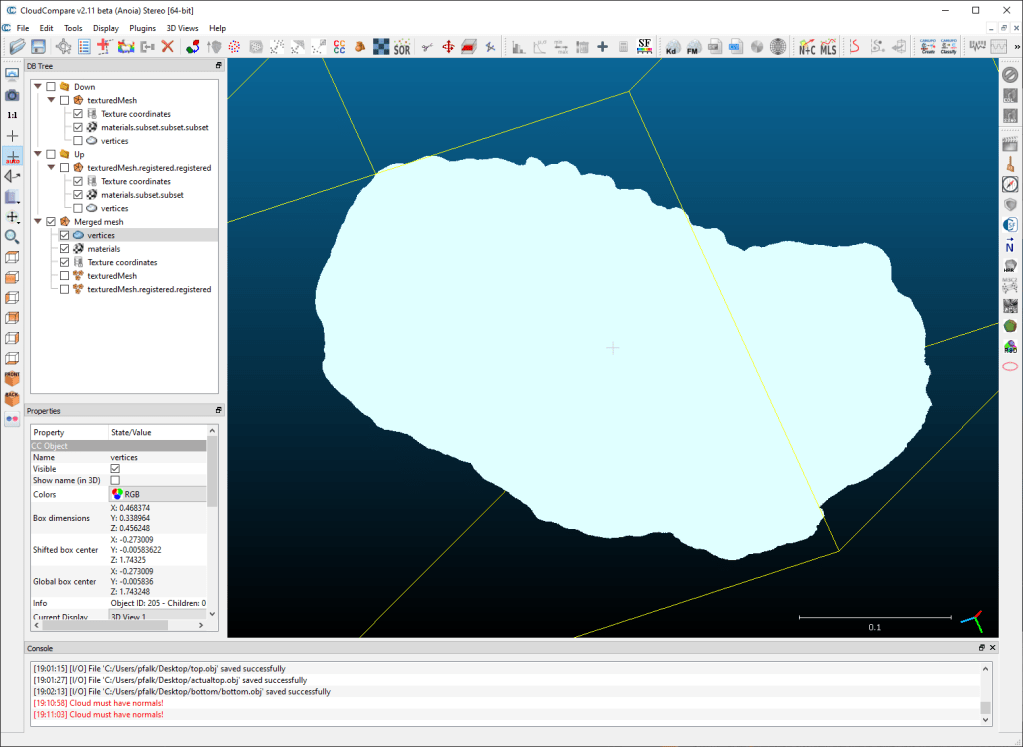
Task: Enable the Down folder checkbox
Action: coord(51,87)
